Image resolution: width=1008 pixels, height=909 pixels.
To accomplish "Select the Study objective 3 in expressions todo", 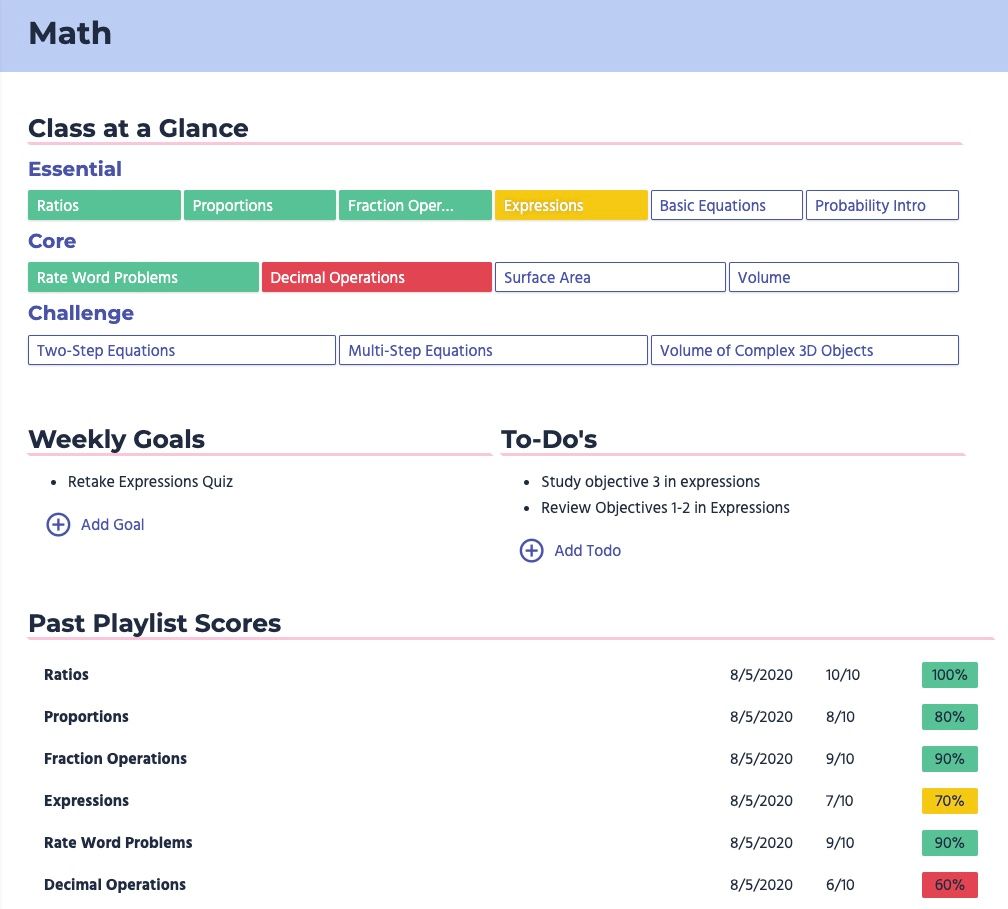I will (651, 482).
